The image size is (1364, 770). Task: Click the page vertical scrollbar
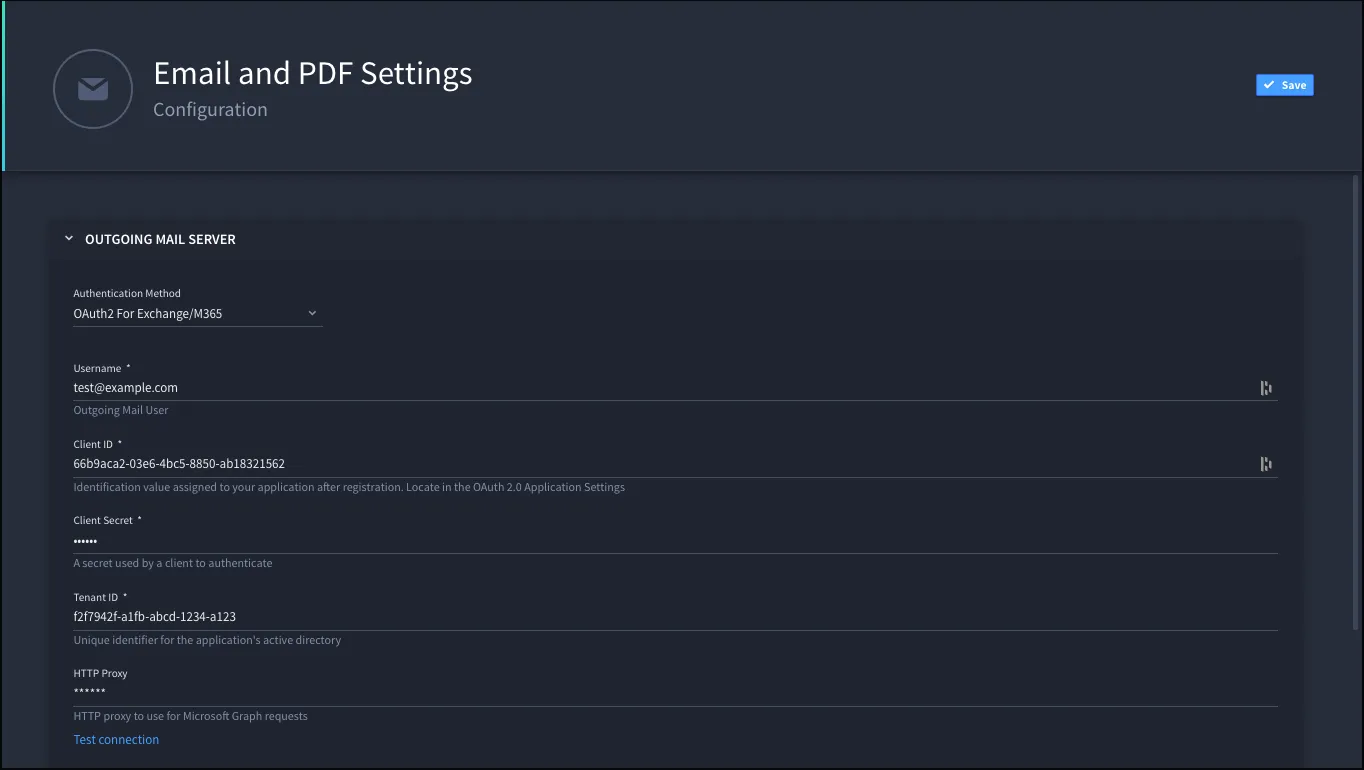coord(1356,400)
